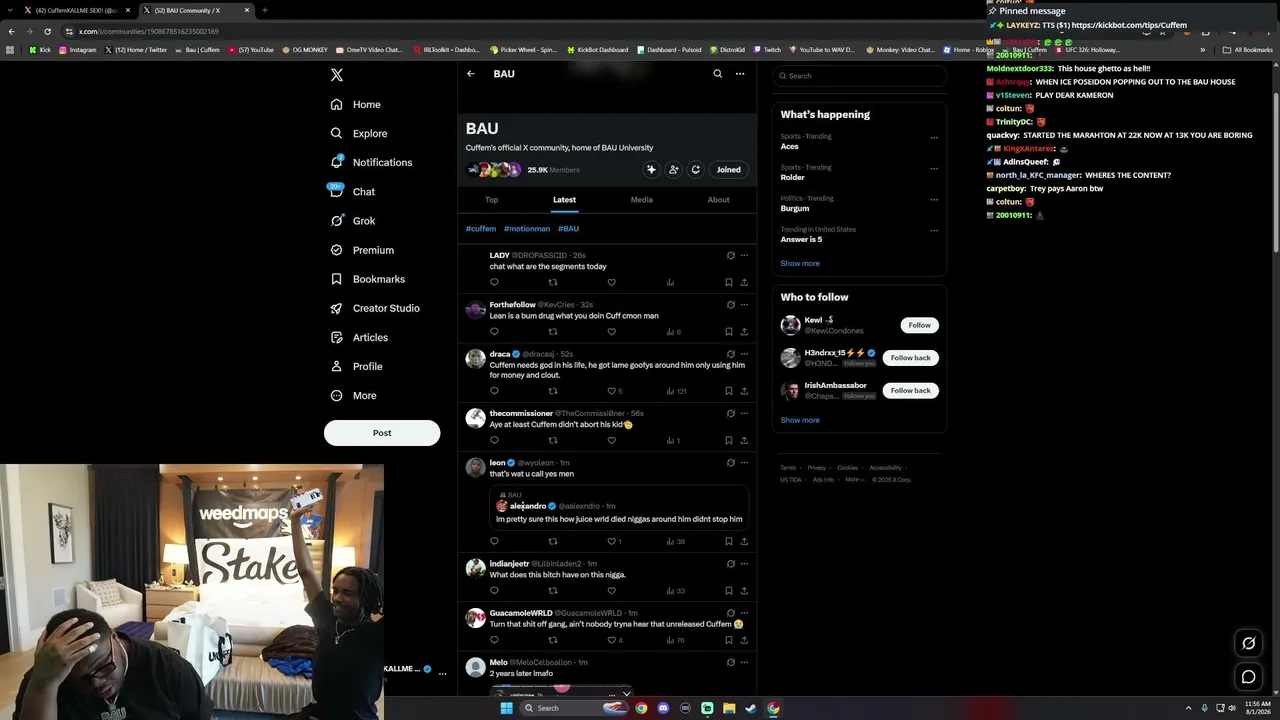This screenshot has height=720, width=1280.
Task: Bookmark thecommissioner's post
Action: pyautogui.click(x=728, y=440)
